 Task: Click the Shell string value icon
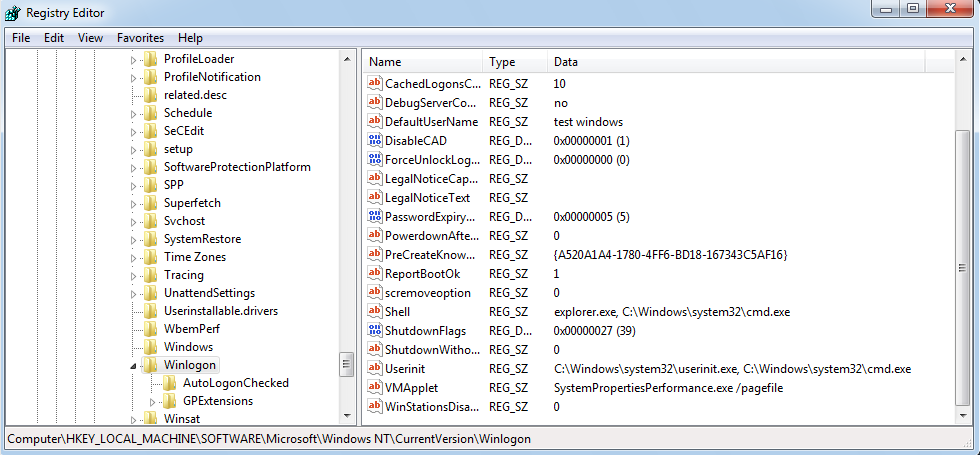coord(375,312)
